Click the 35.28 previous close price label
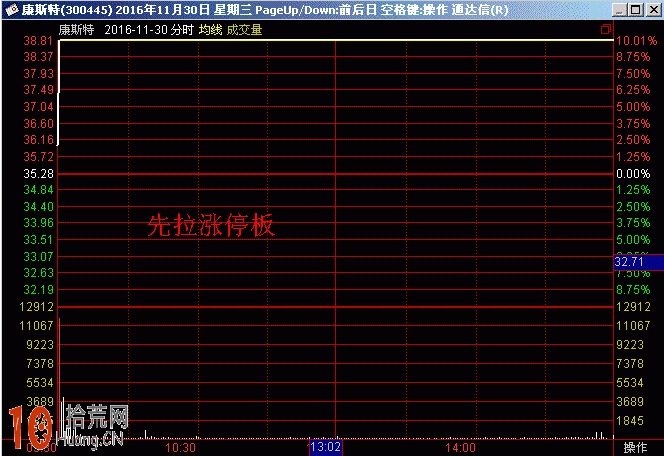664x456 pixels. point(38,174)
